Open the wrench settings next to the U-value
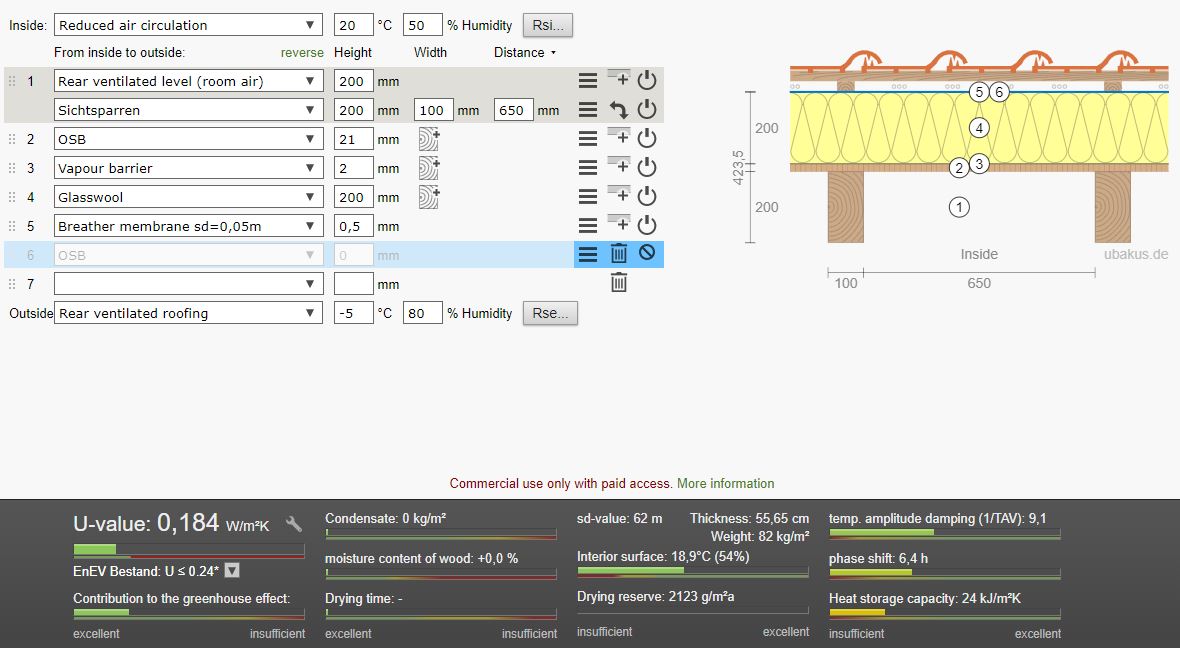 294,524
